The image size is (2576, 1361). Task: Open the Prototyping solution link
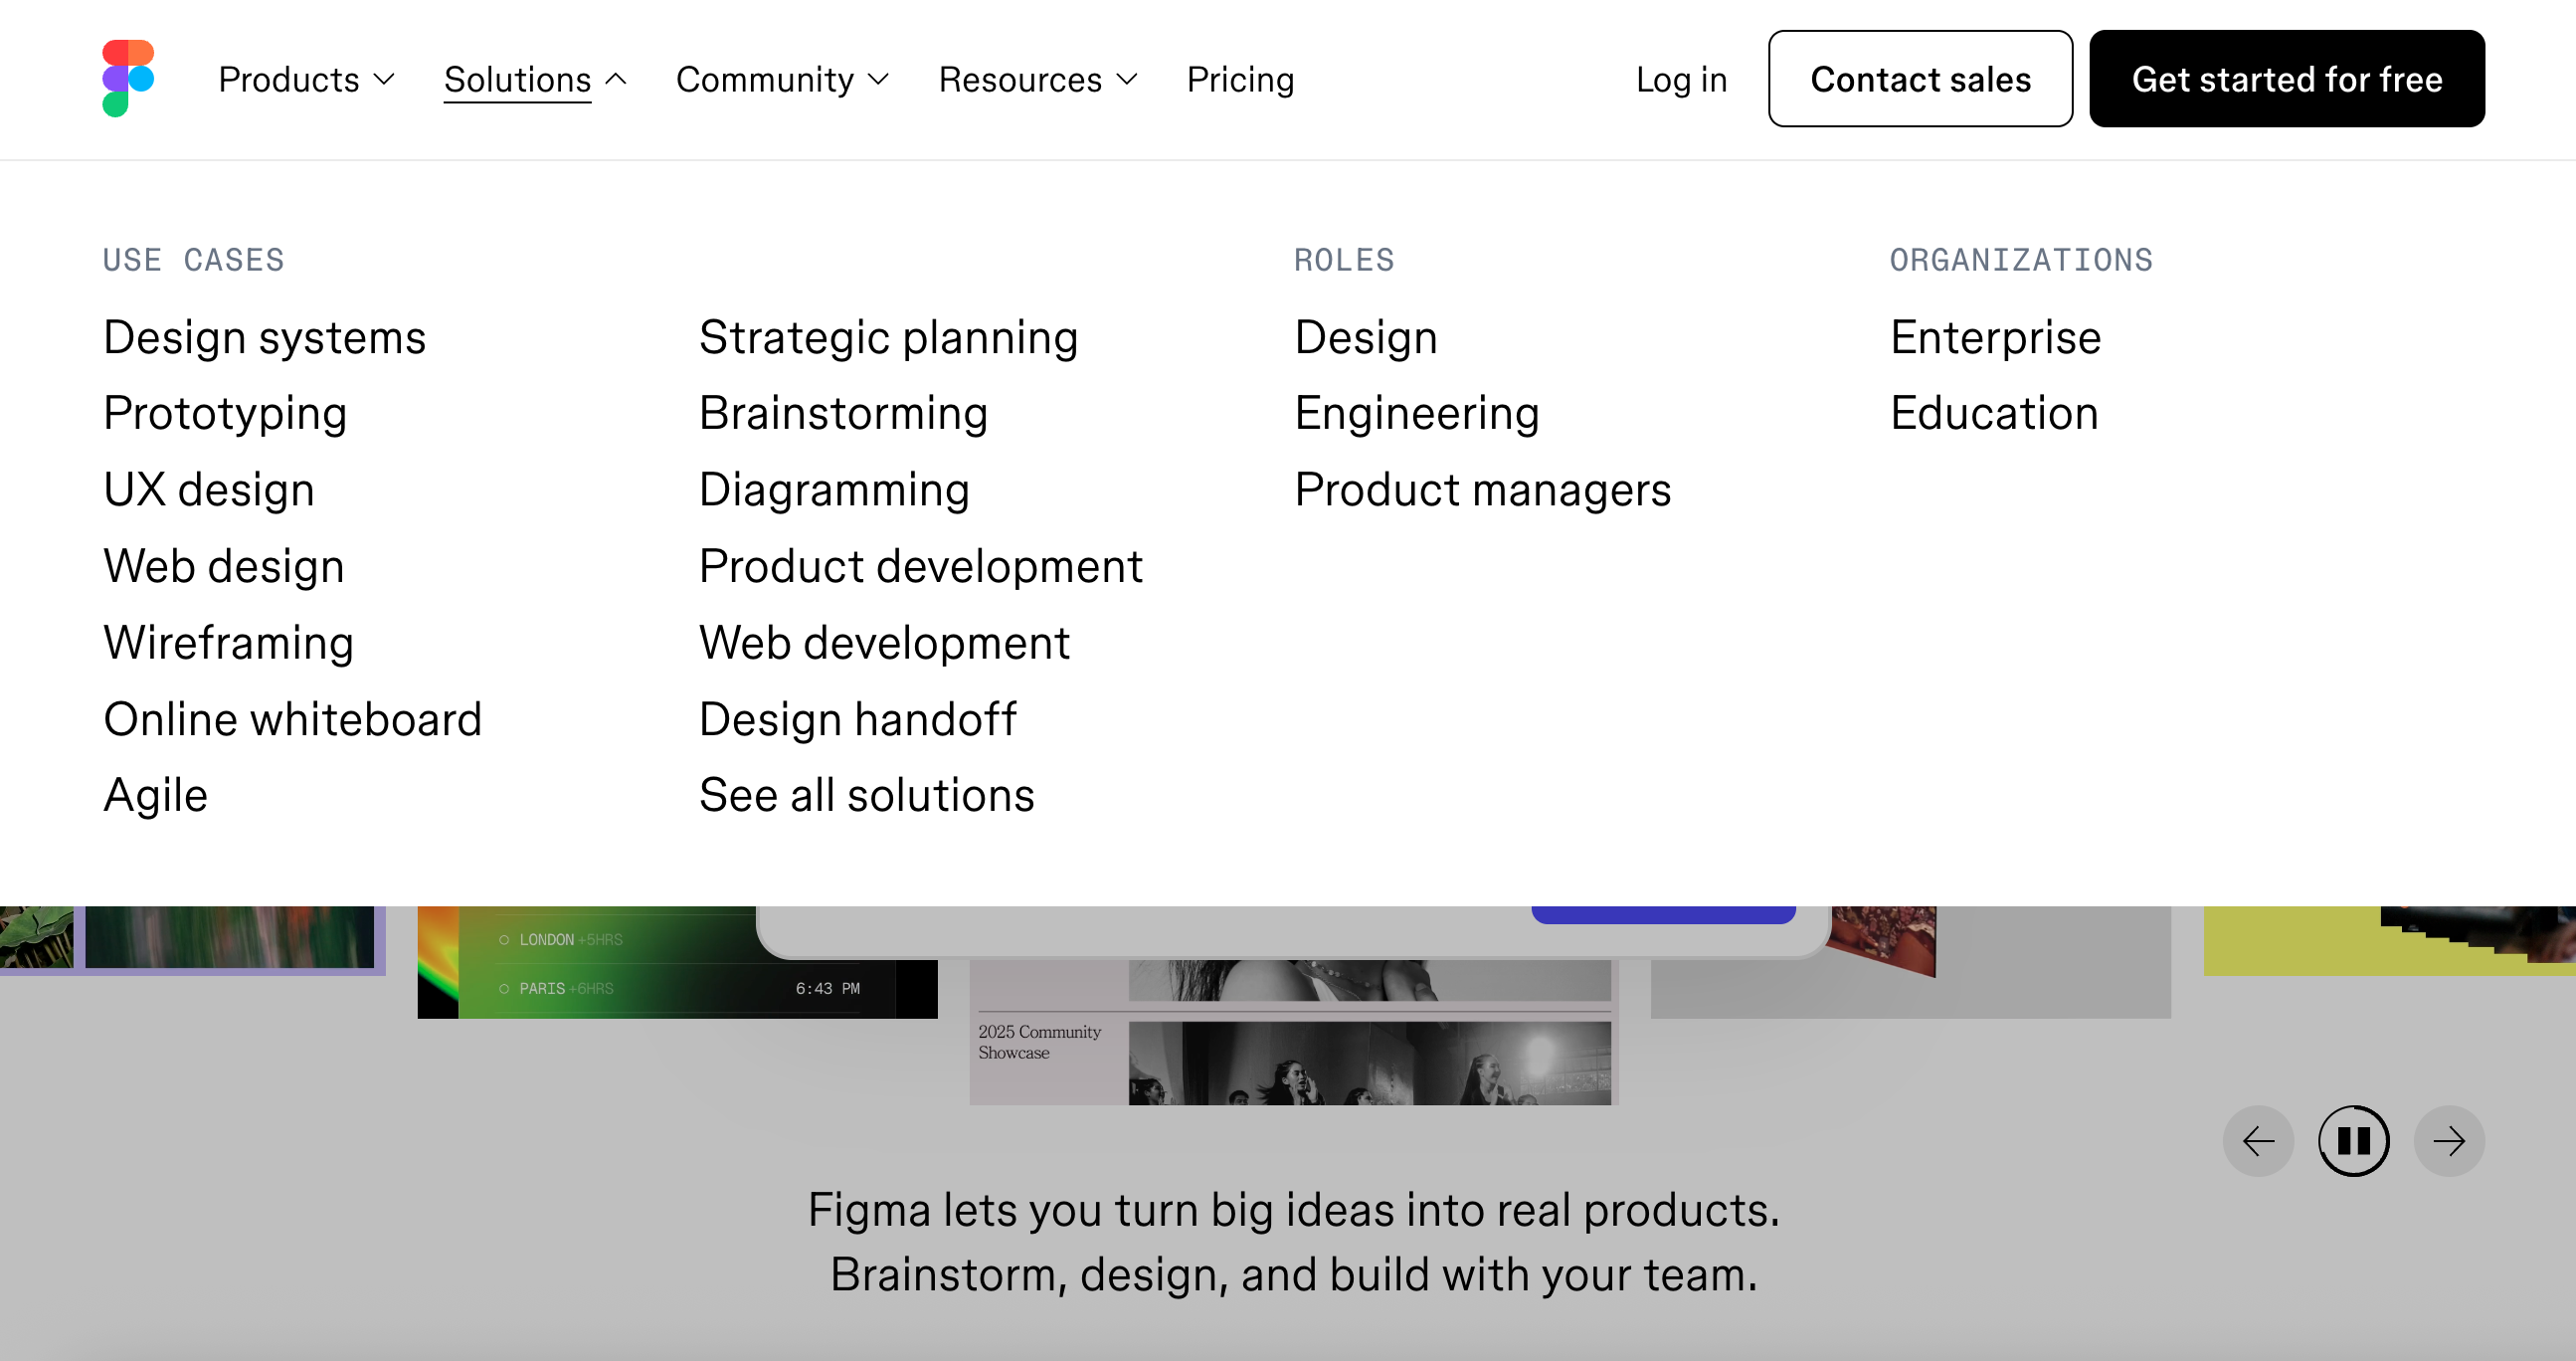225,413
